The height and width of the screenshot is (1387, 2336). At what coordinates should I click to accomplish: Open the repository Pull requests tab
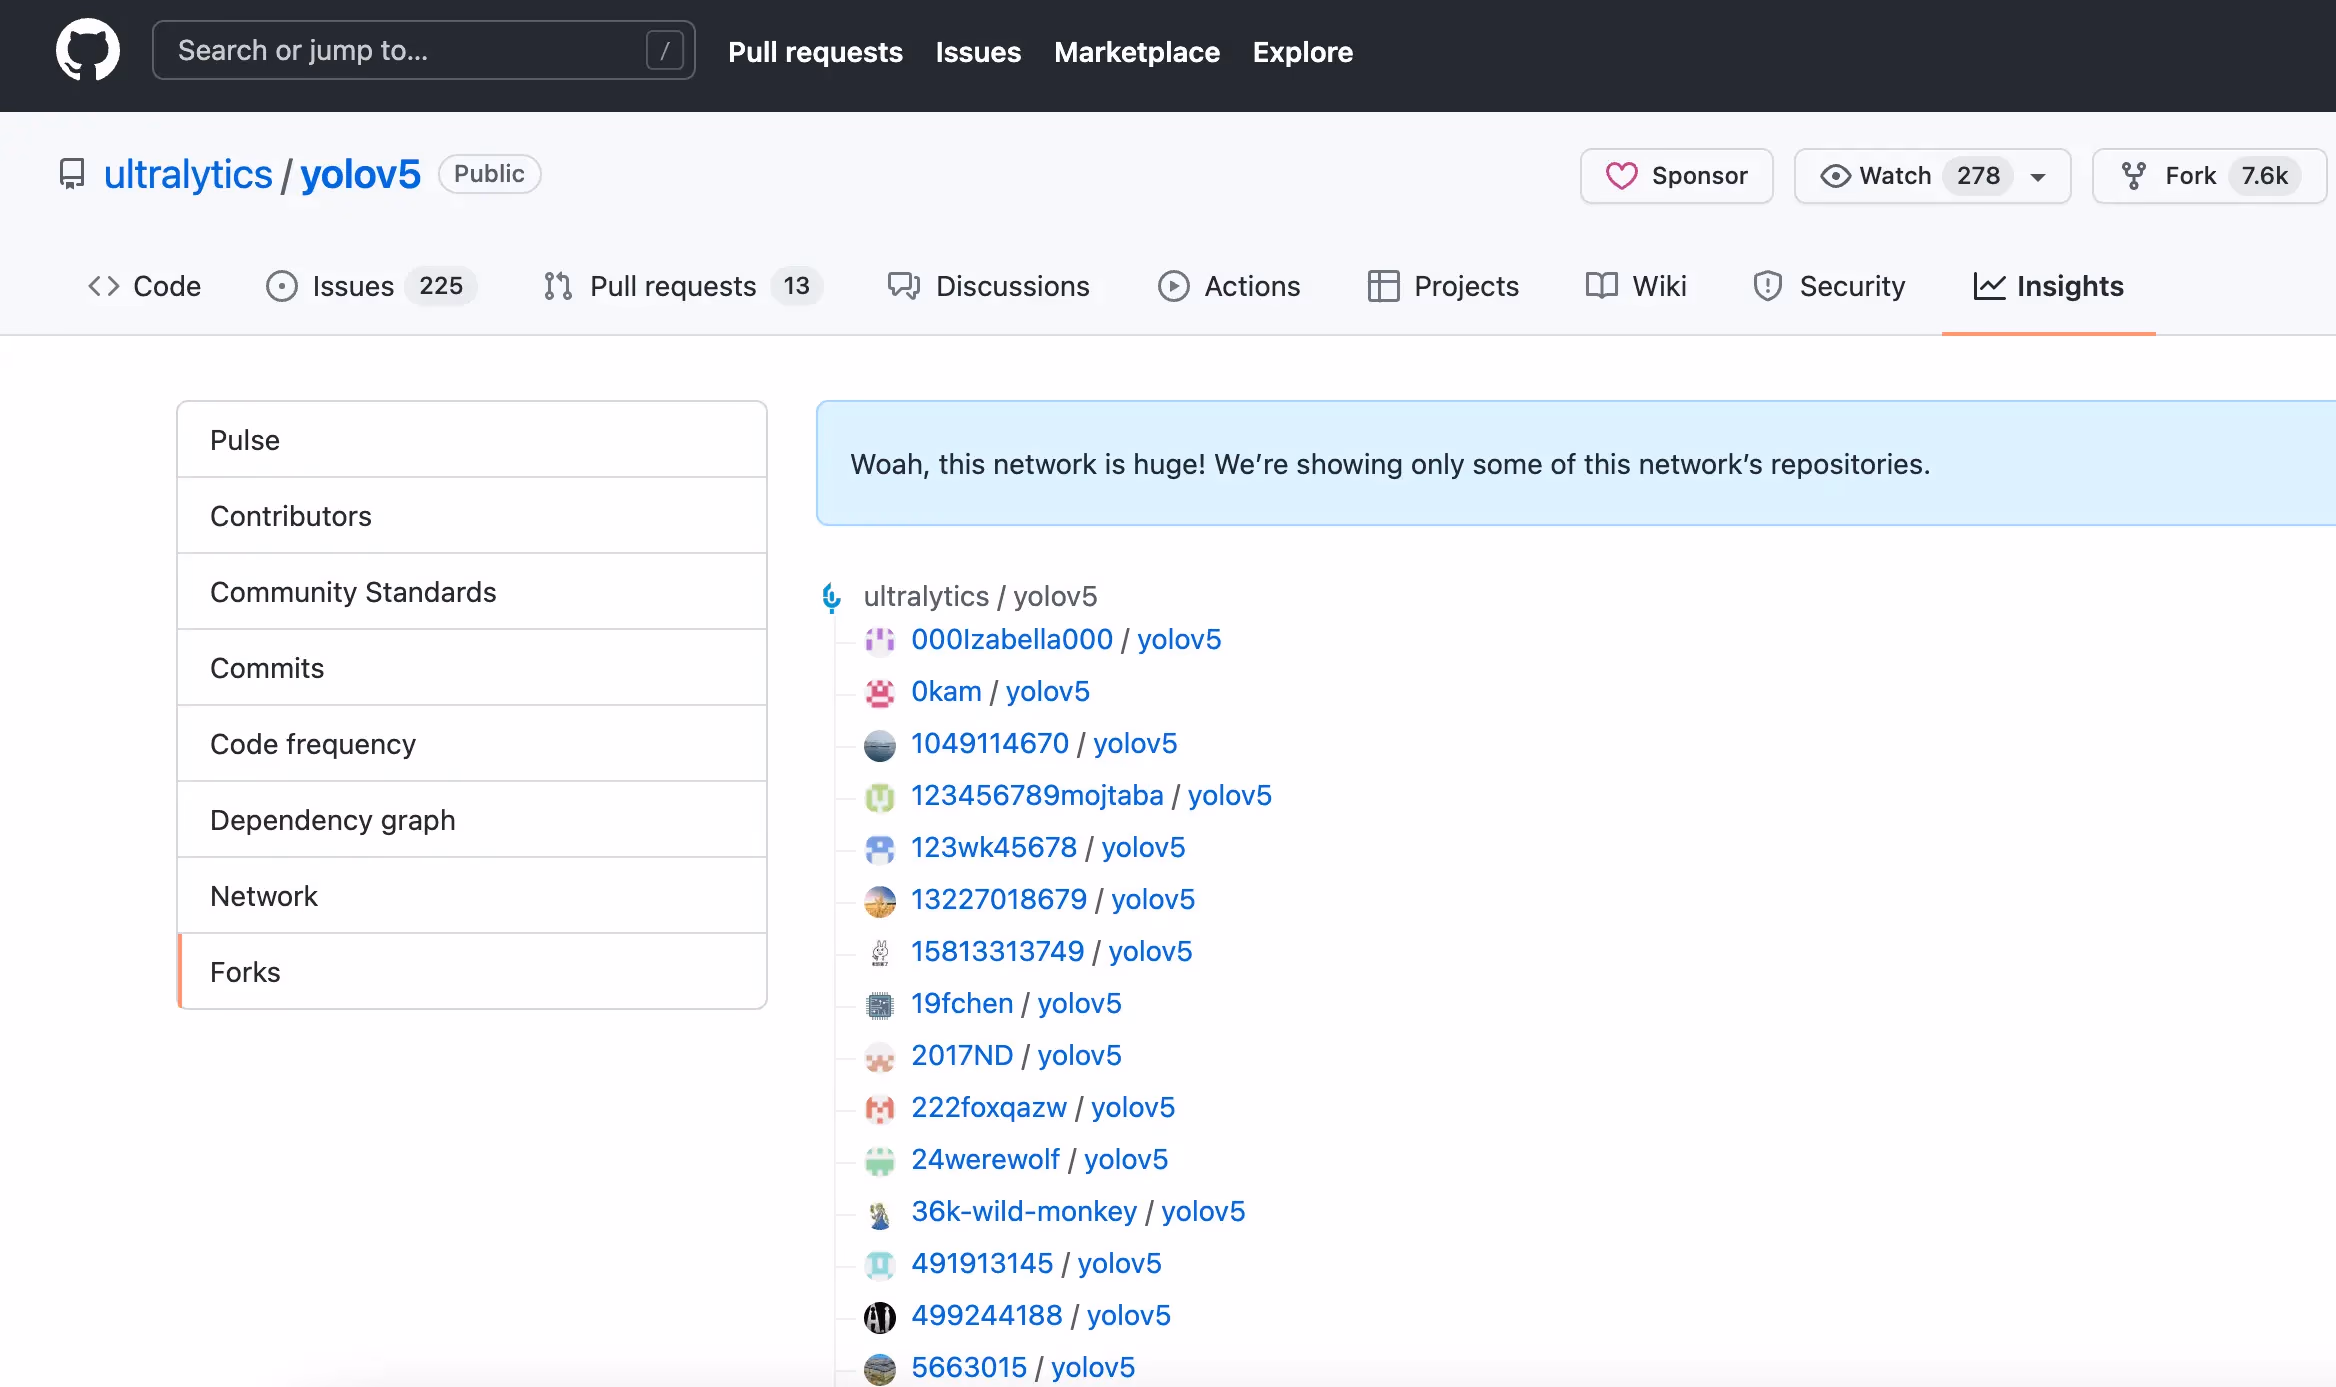(x=683, y=286)
